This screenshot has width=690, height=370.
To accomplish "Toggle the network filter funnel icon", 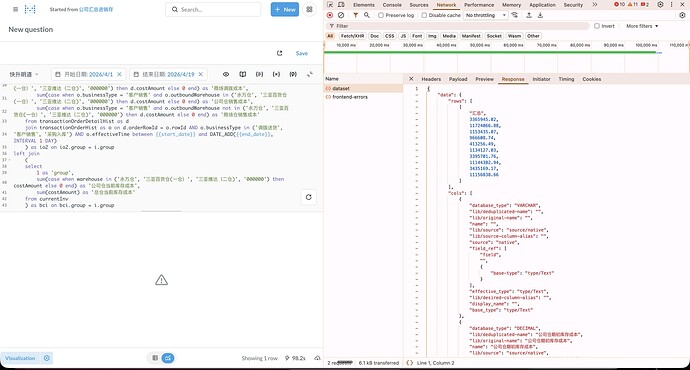I will 355,15.
